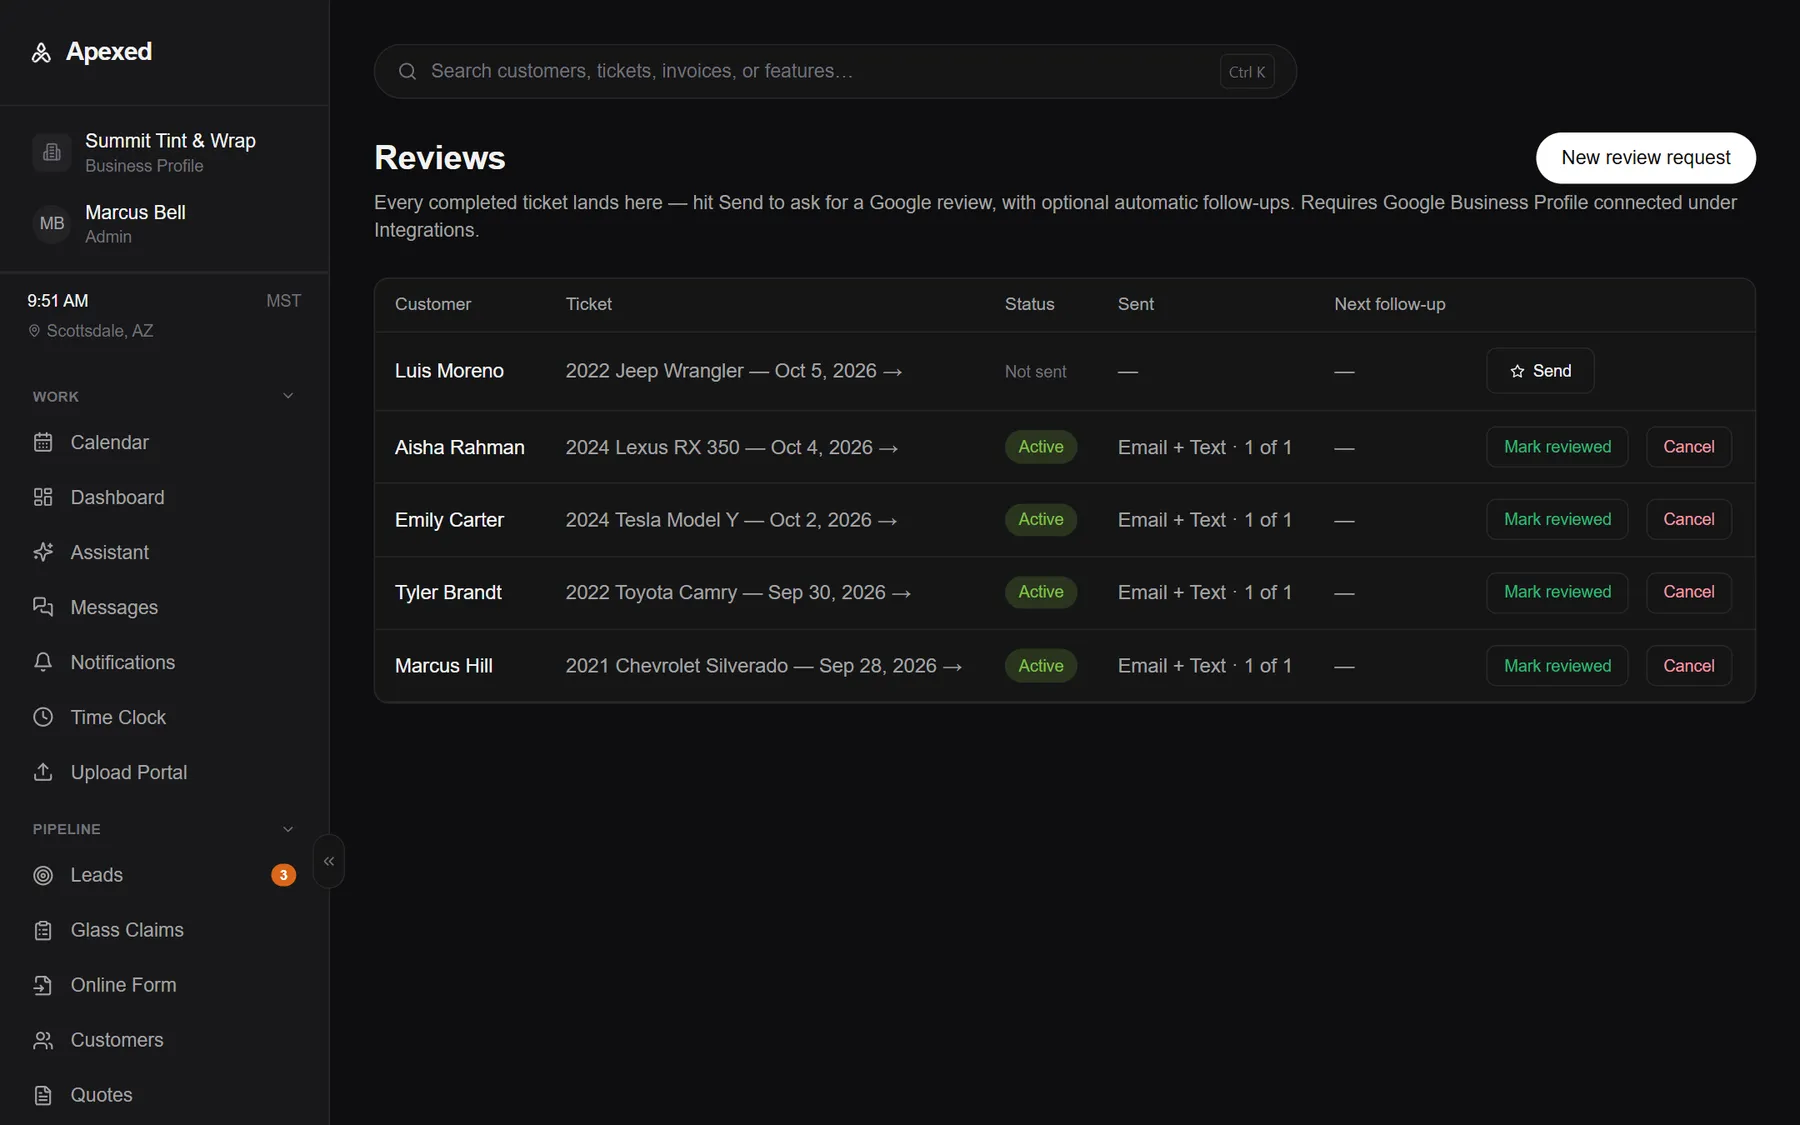The width and height of the screenshot is (1800, 1125).
Task: Mark Emily Carter's request as reviewed
Action: tap(1557, 519)
